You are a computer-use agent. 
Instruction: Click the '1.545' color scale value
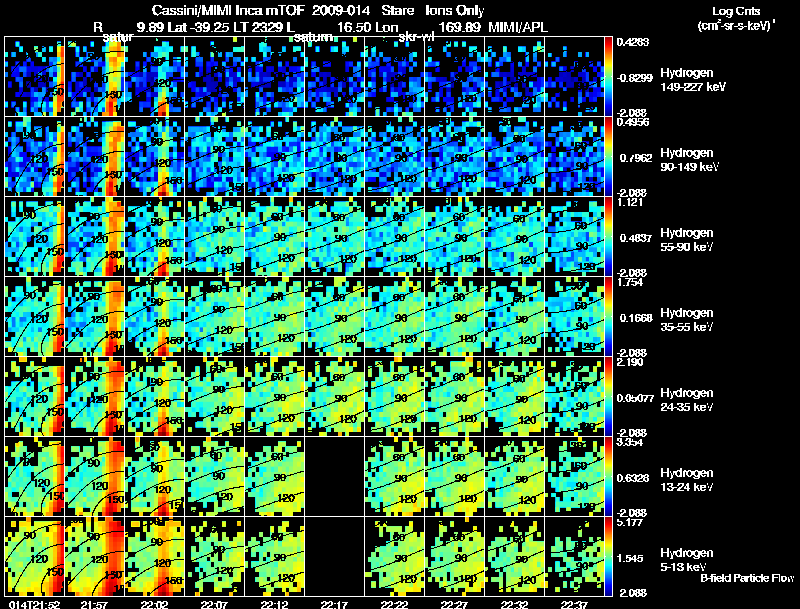pos(630,558)
